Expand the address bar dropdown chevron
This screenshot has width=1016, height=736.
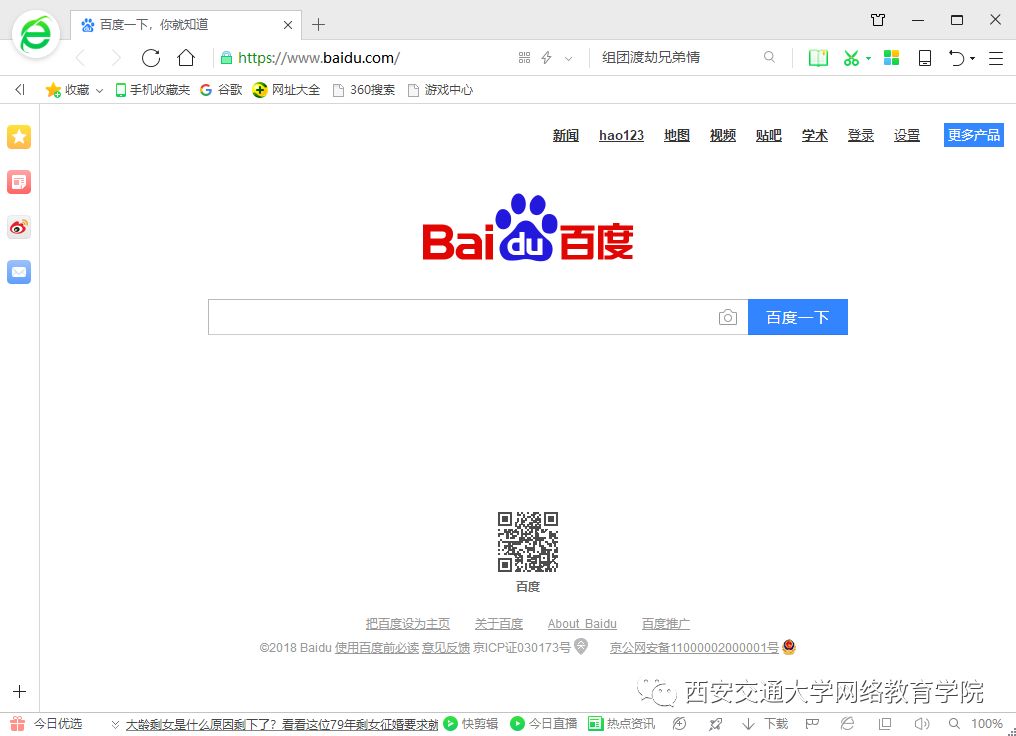pyautogui.click(x=568, y=58)
